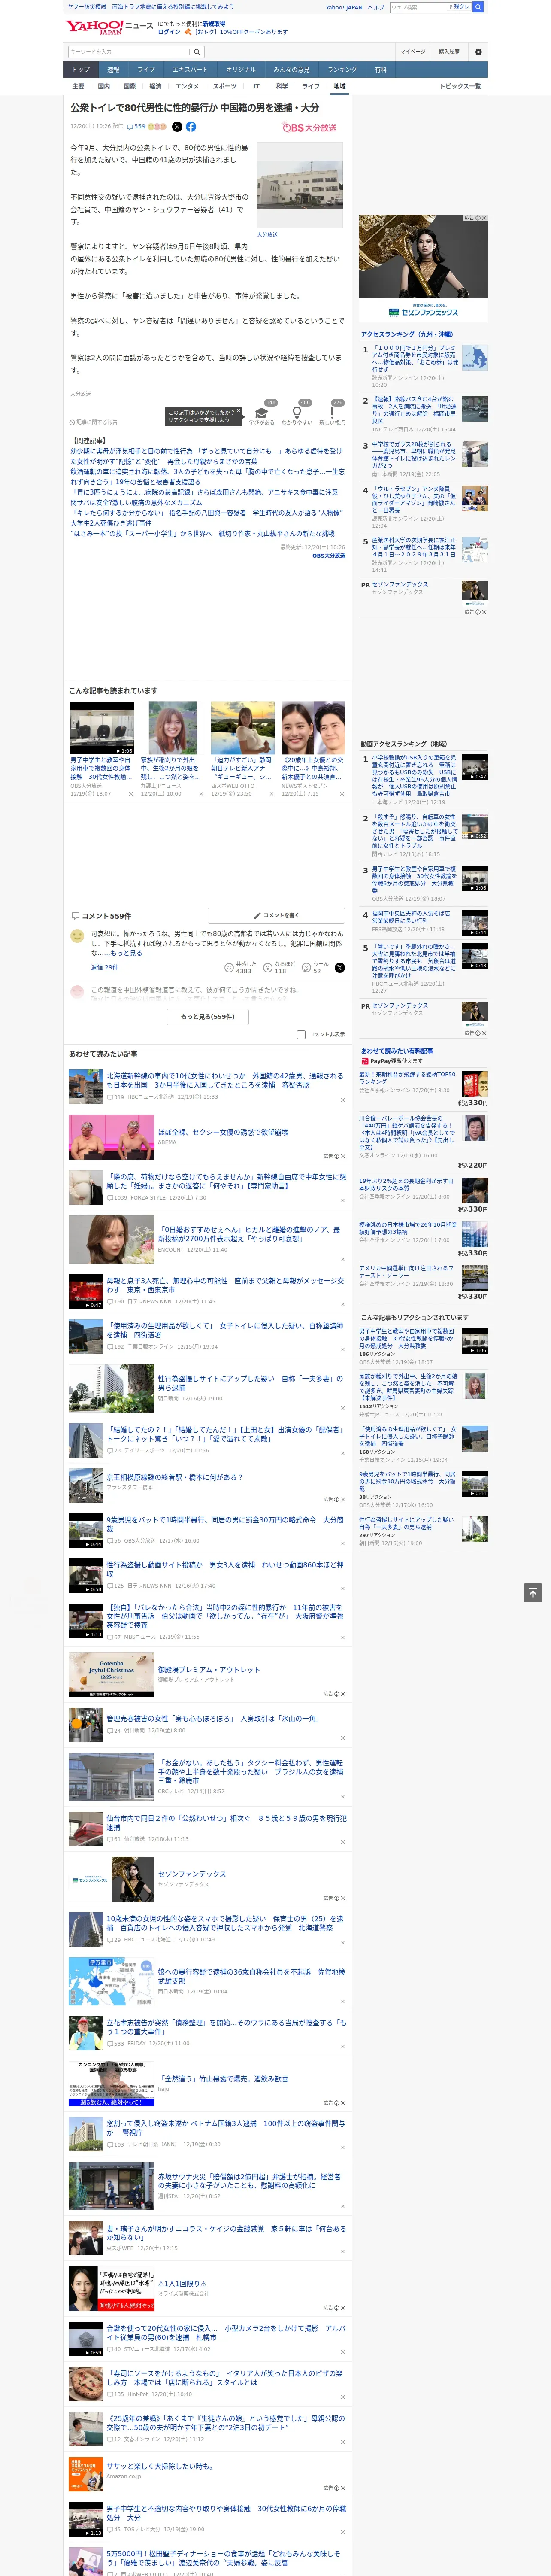Click the keyword search magnifier icon

click(x=197, y=52)
